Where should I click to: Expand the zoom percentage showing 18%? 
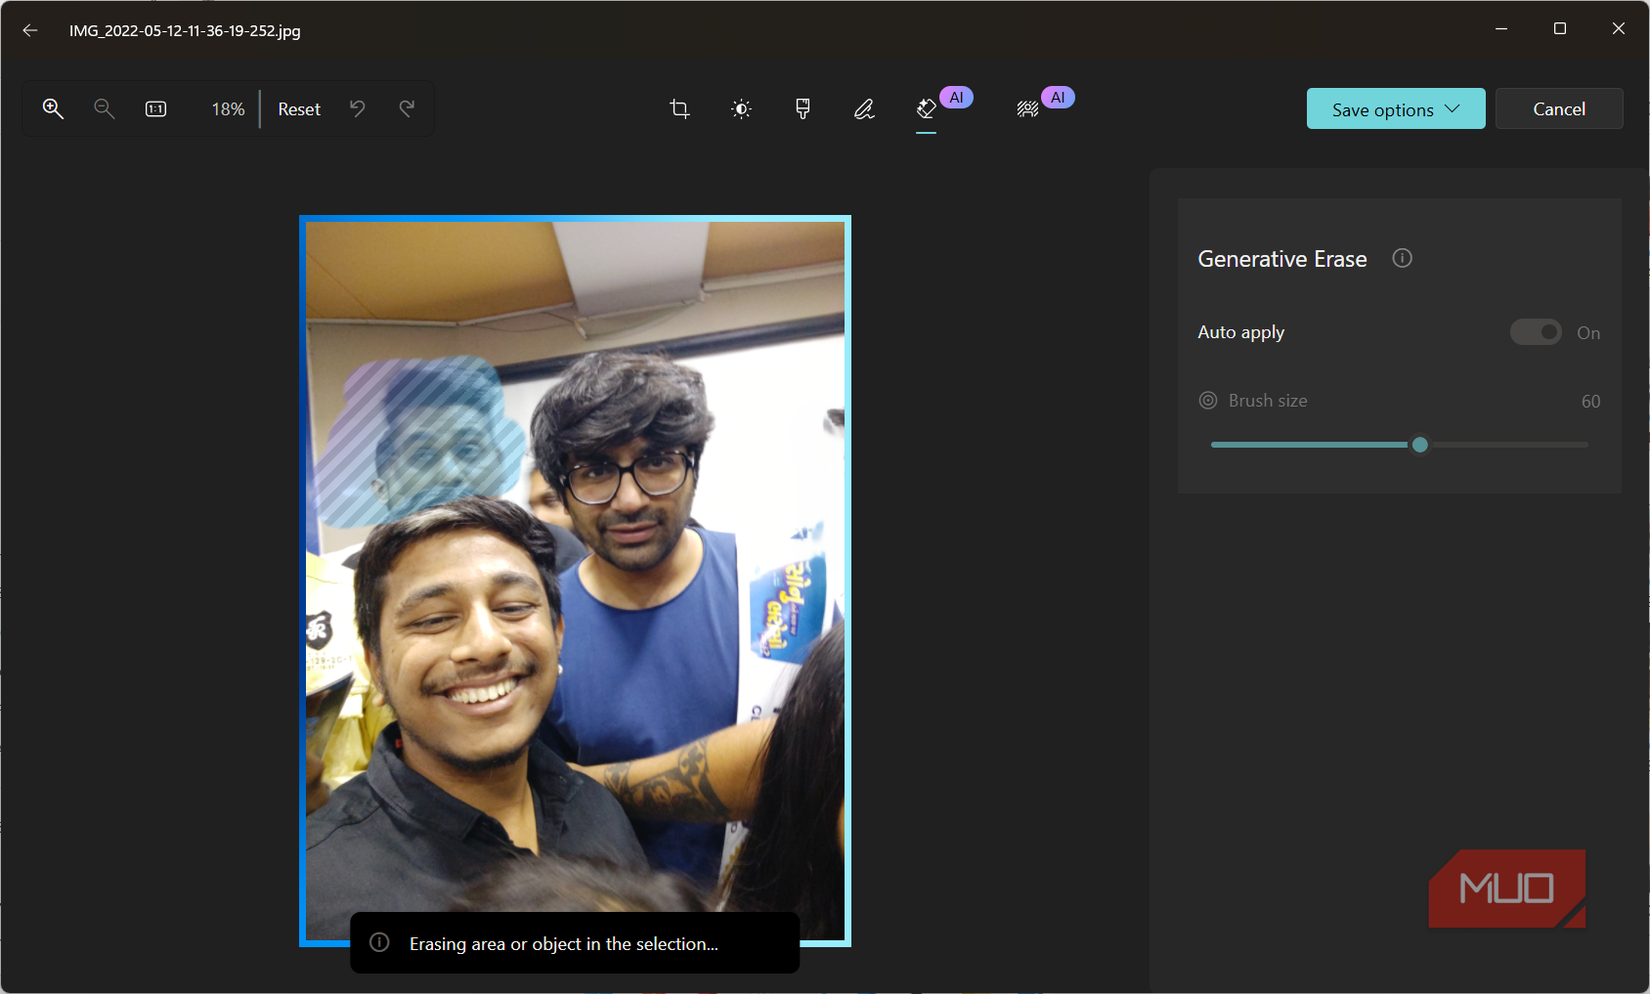(227, 108)
